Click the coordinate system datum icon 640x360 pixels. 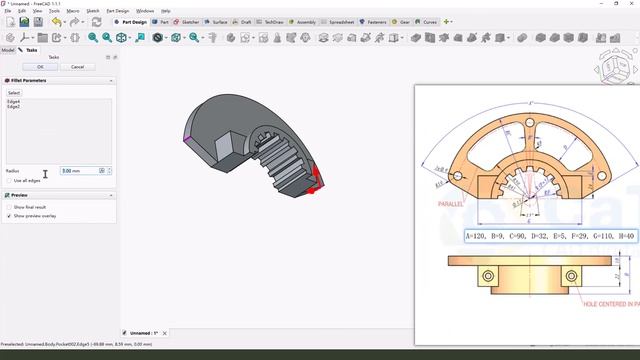(x=24, y=38)
